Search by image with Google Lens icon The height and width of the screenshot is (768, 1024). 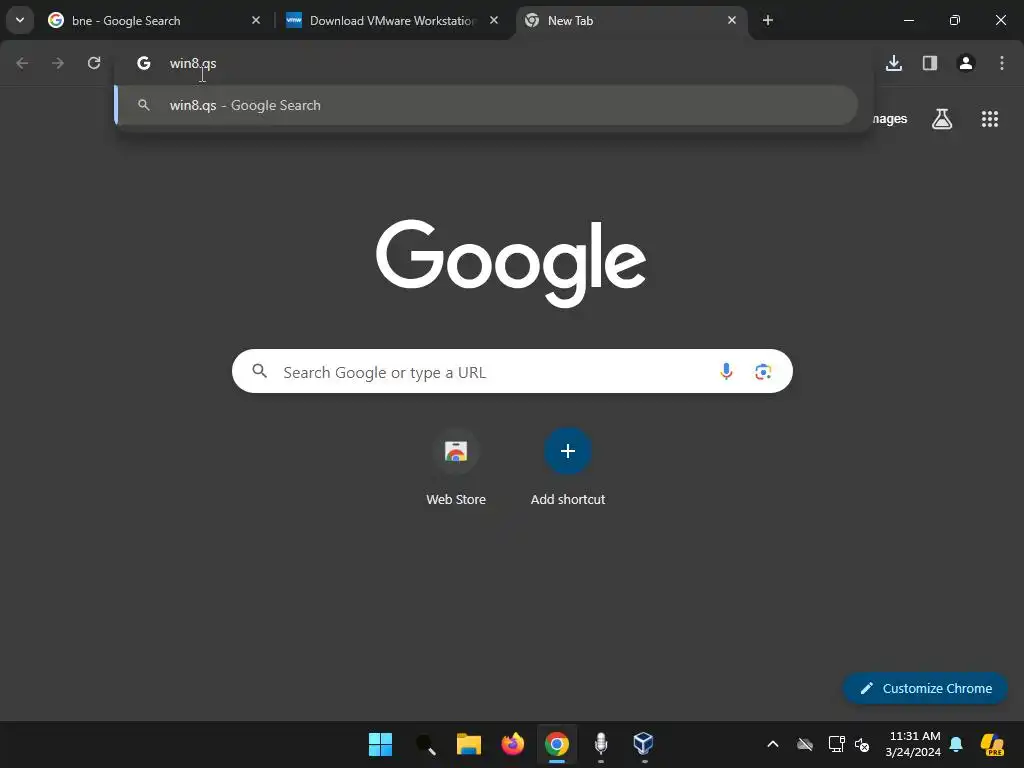[763, 372]
